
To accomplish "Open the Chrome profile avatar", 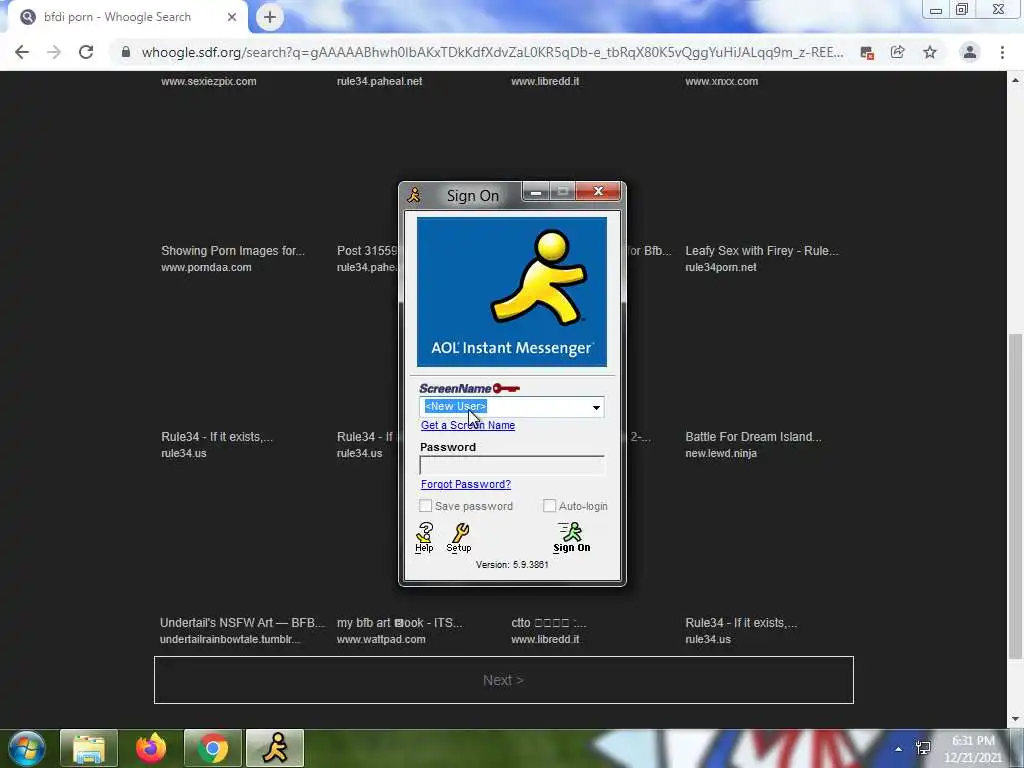I will tap(970, 52).
